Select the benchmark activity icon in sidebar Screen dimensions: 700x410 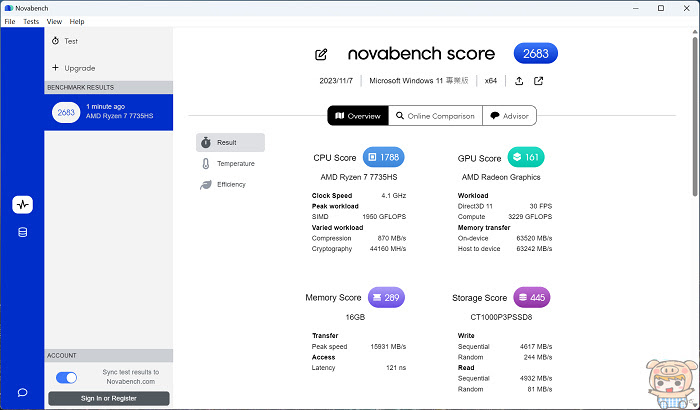22,205
